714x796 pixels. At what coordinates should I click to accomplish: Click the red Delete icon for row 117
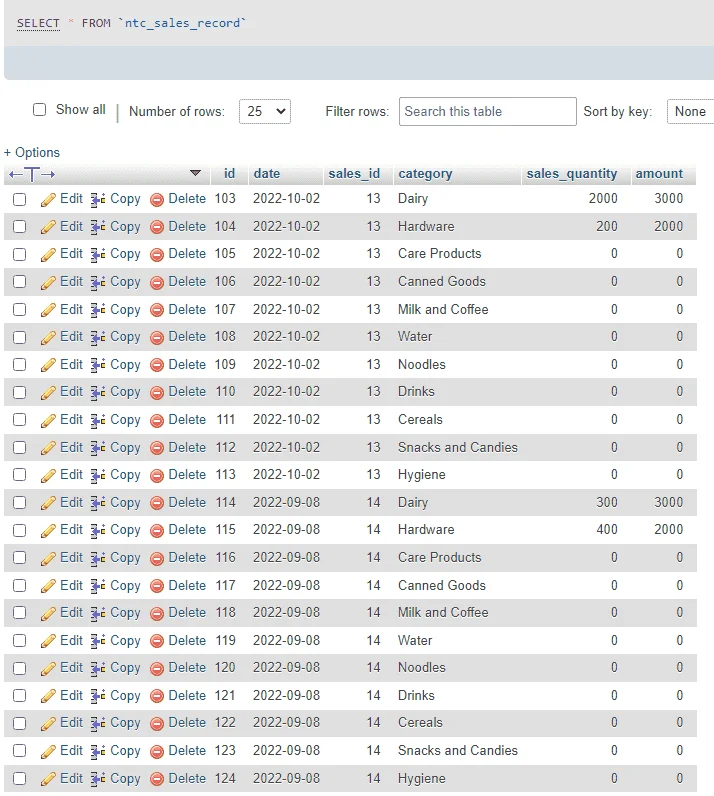click(x=157, y=586)
